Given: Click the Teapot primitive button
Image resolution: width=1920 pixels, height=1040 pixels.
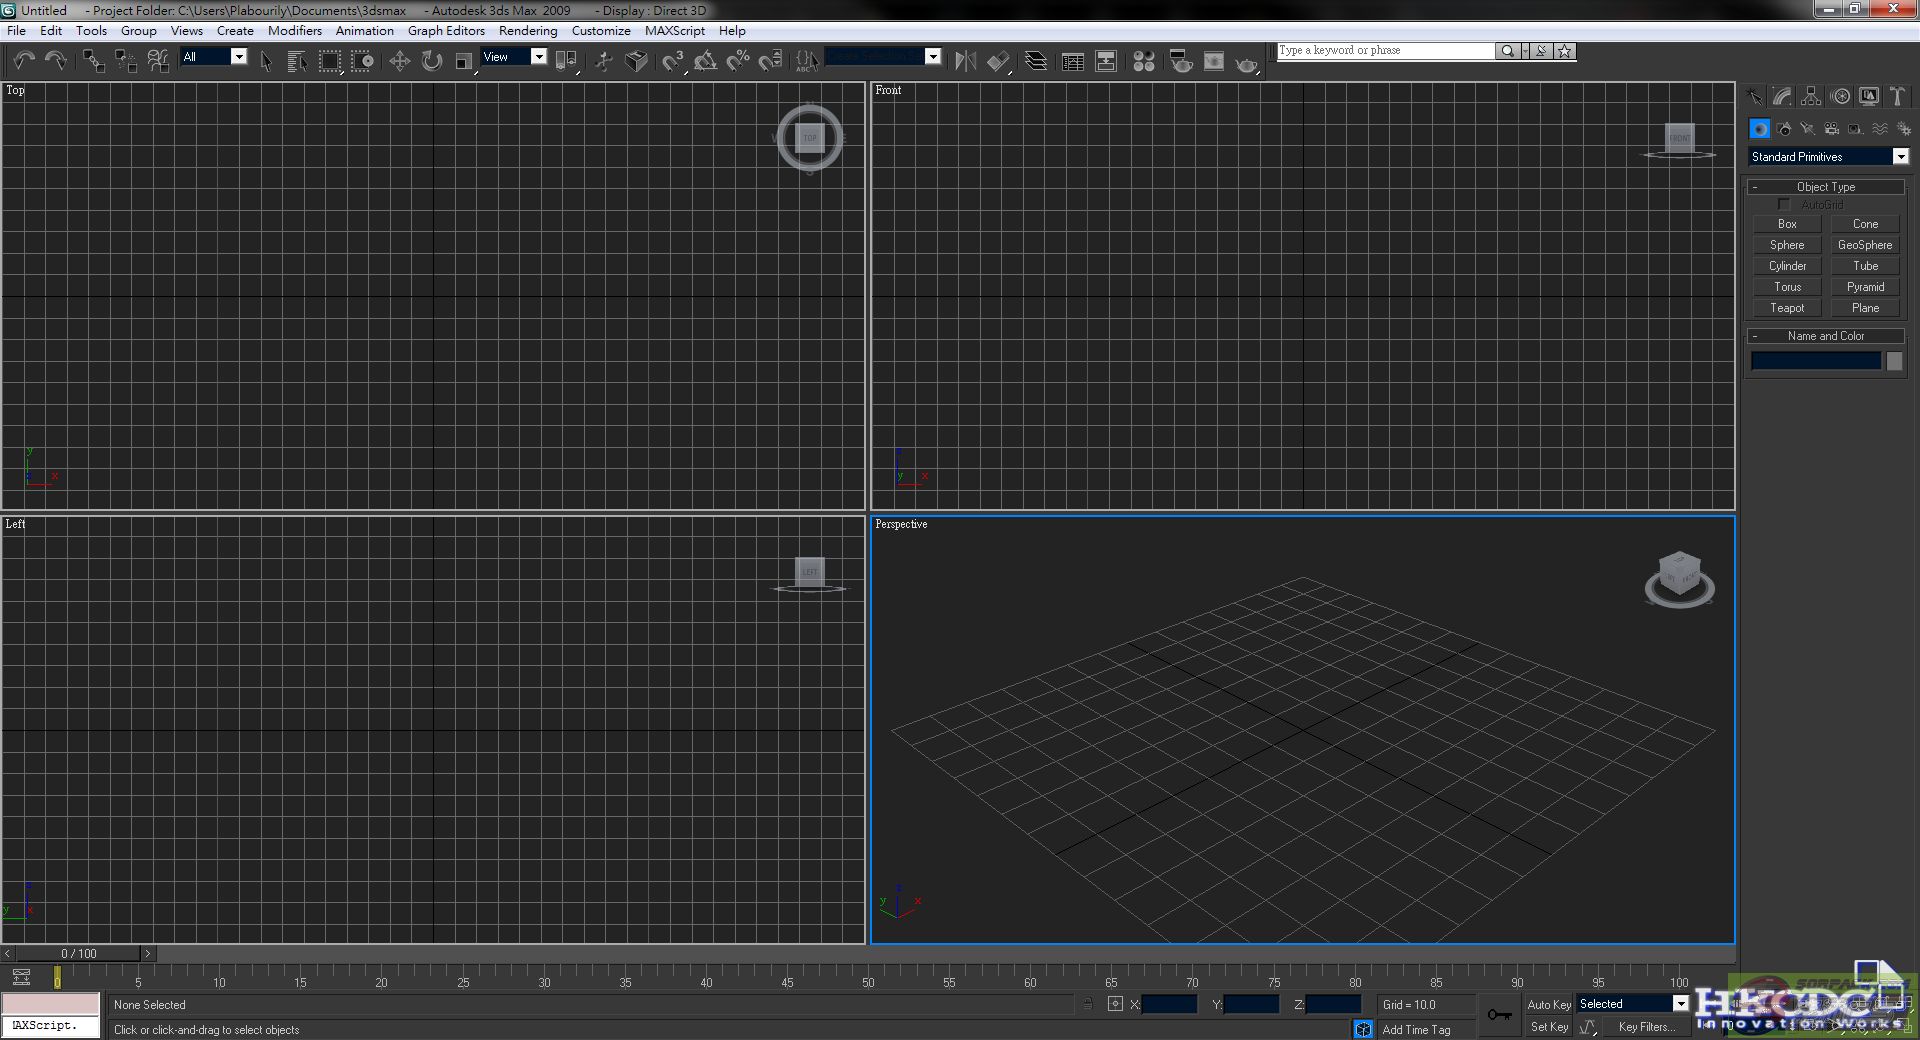Looking at the screenshot, I should coord(1787,308).
